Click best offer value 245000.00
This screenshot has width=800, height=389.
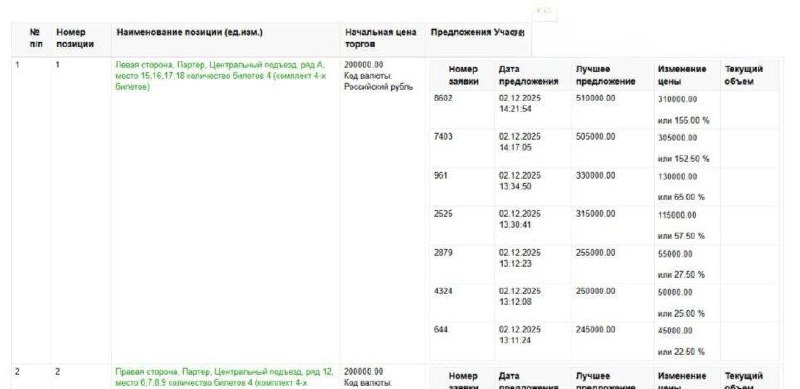[x=595, y=330]
